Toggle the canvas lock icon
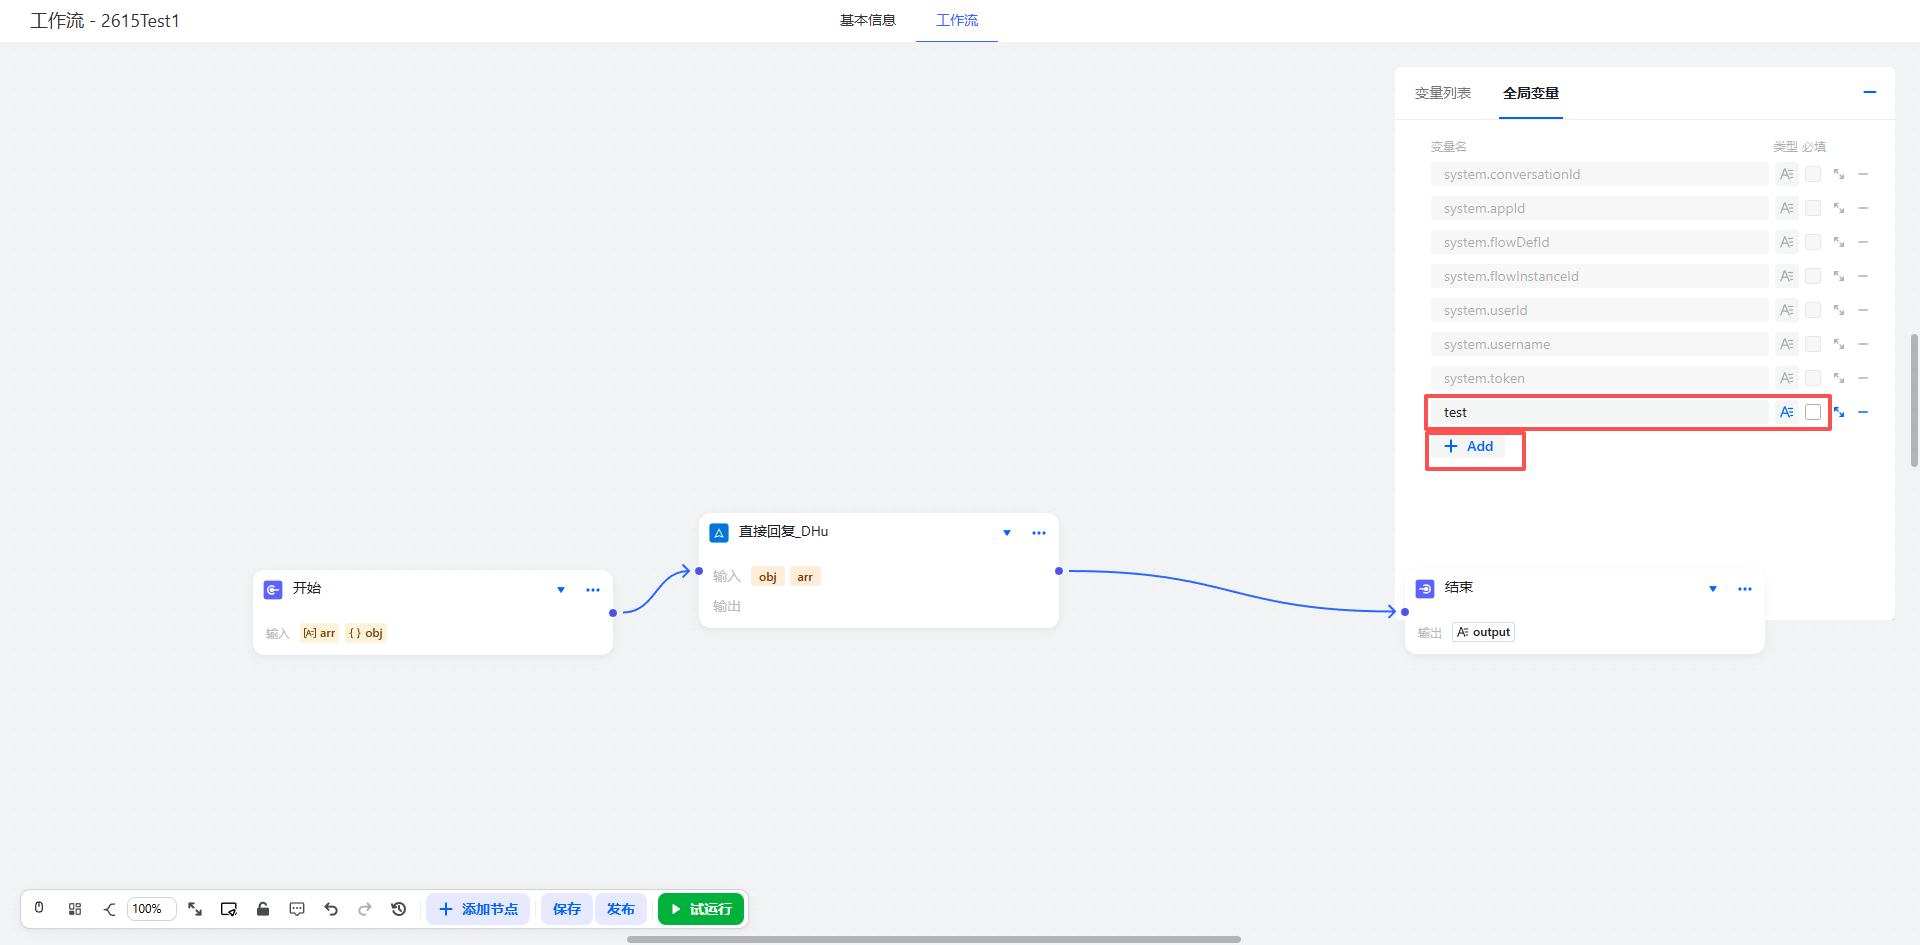Screen dimensions: 1920x945 point(263,909)
